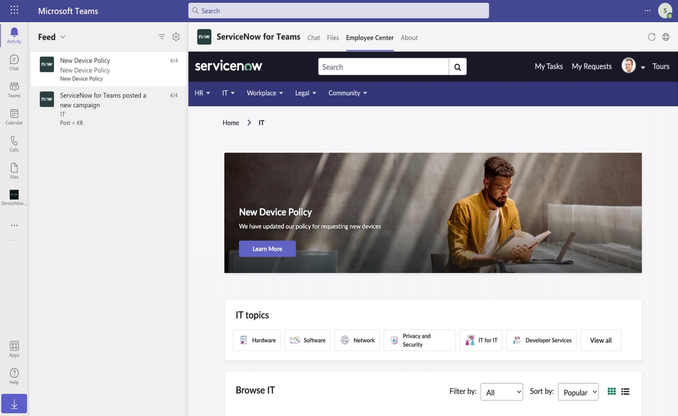Show more apps ellipsis in sidebar
The width and height of the screenshot is (678, 416).
coord(14,225)
